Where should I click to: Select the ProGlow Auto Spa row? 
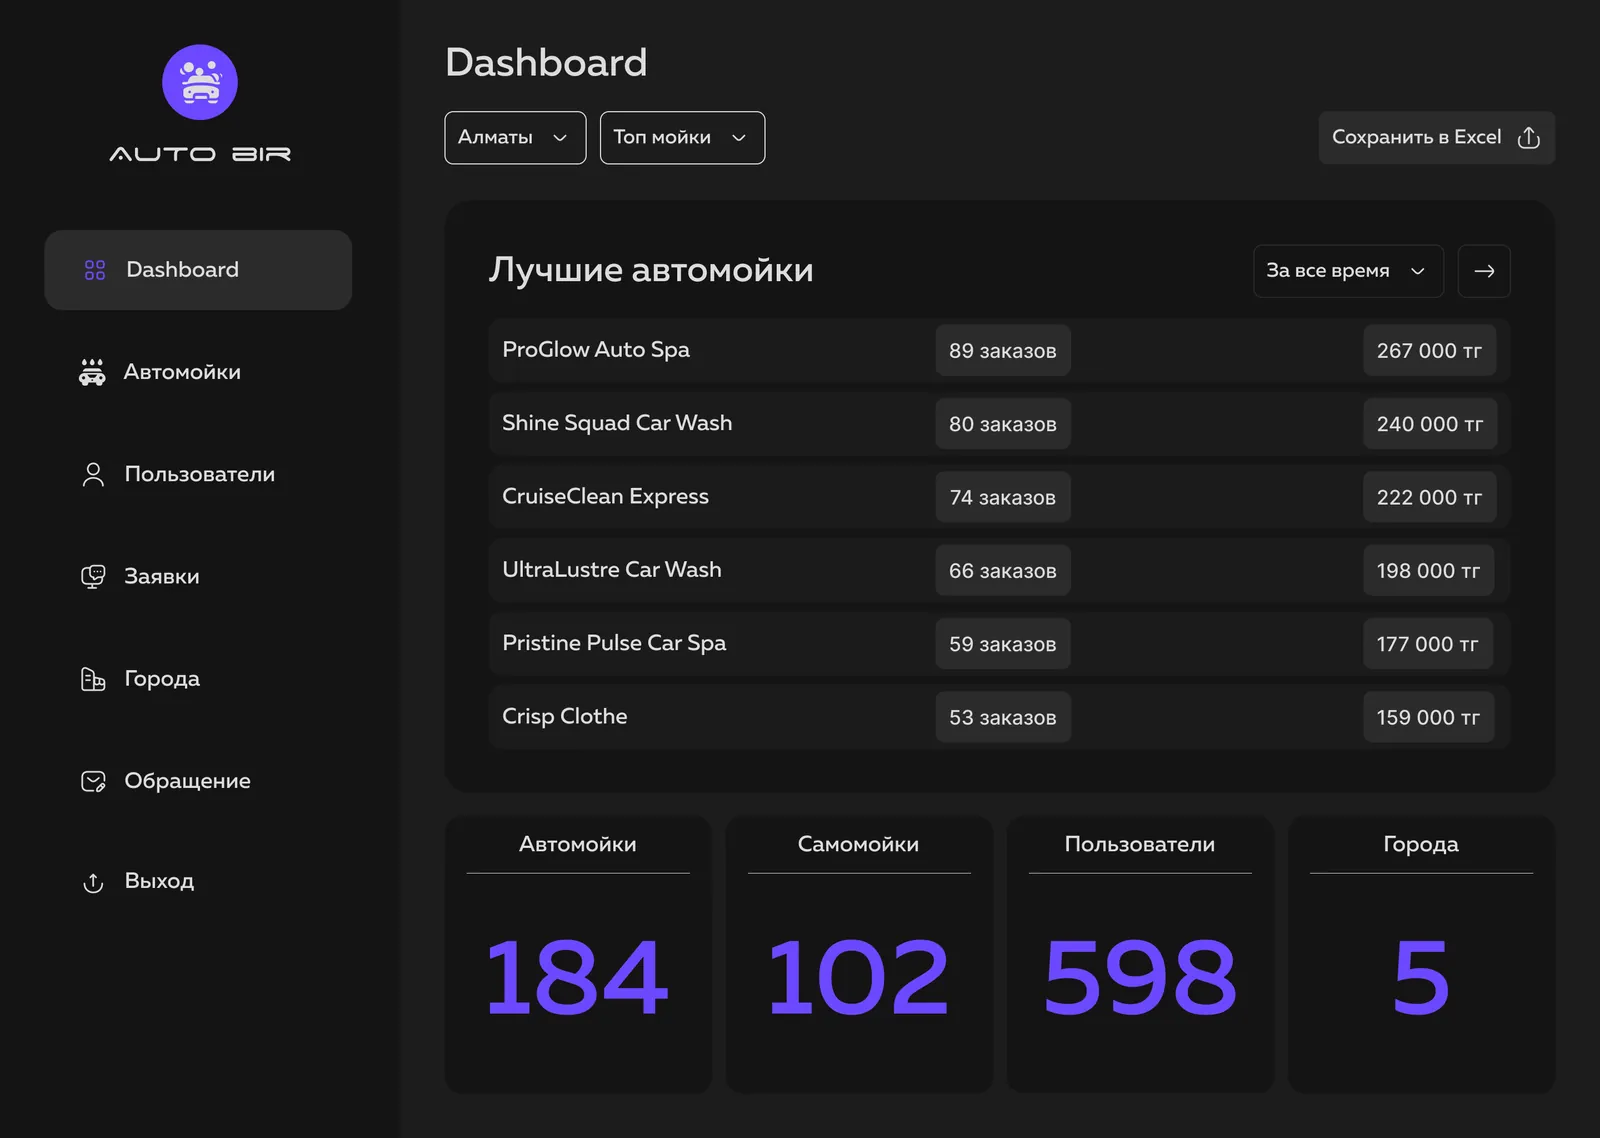tap(999, 350)
